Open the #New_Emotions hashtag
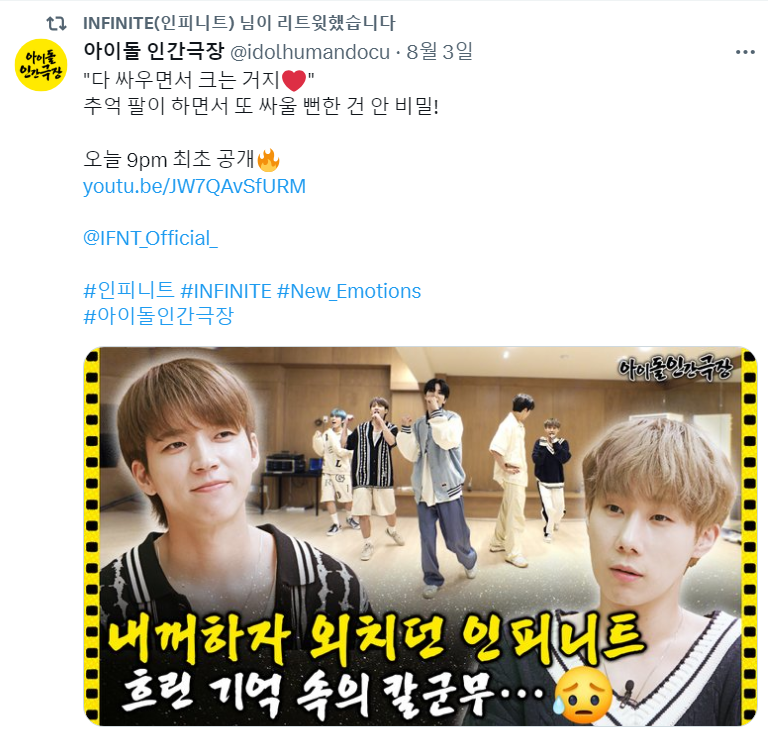Image resolution: width=768 pixels, height=737 pixels. click(349, 291)
